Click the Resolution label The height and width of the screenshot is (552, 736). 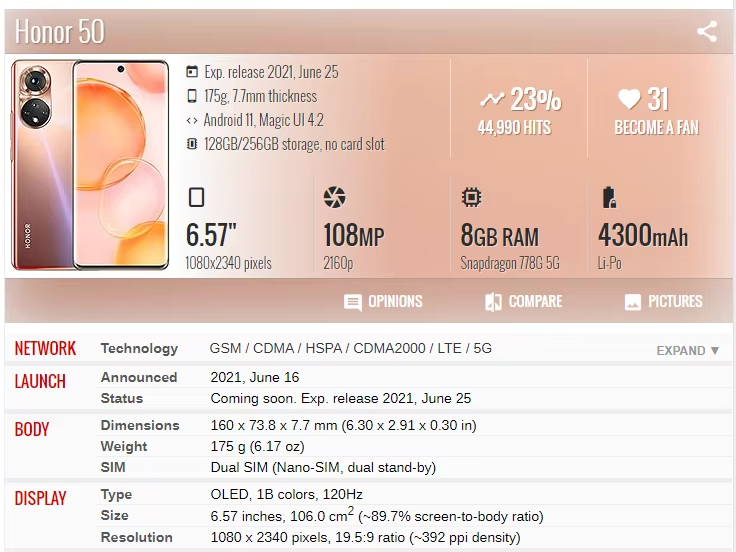pyautogui.click(x=137, y=537)
